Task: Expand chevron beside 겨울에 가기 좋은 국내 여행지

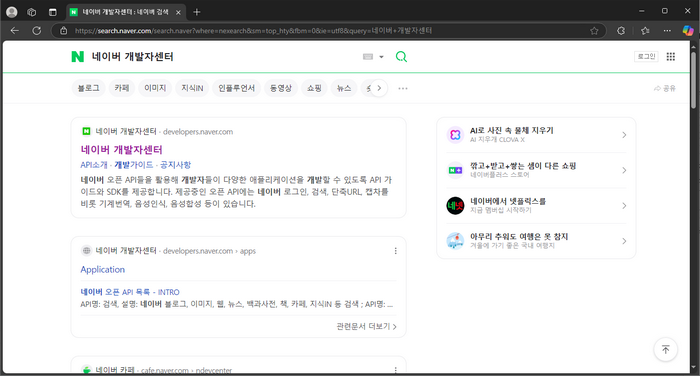Action: (x=624, y=241)
